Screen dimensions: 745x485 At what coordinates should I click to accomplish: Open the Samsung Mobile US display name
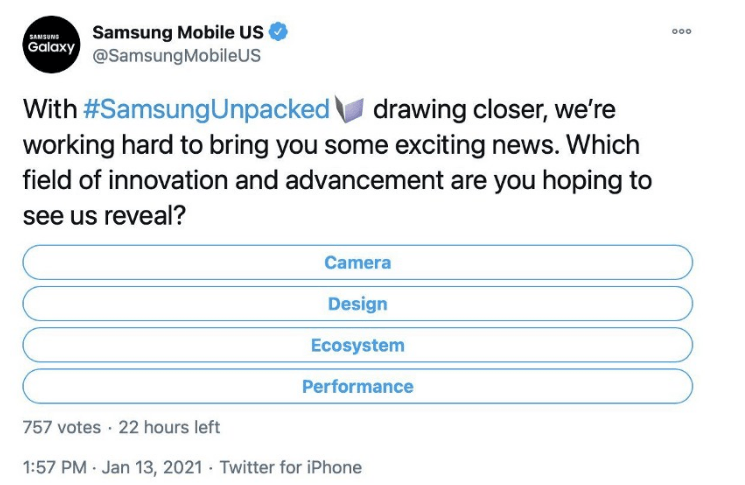point(178,32)
